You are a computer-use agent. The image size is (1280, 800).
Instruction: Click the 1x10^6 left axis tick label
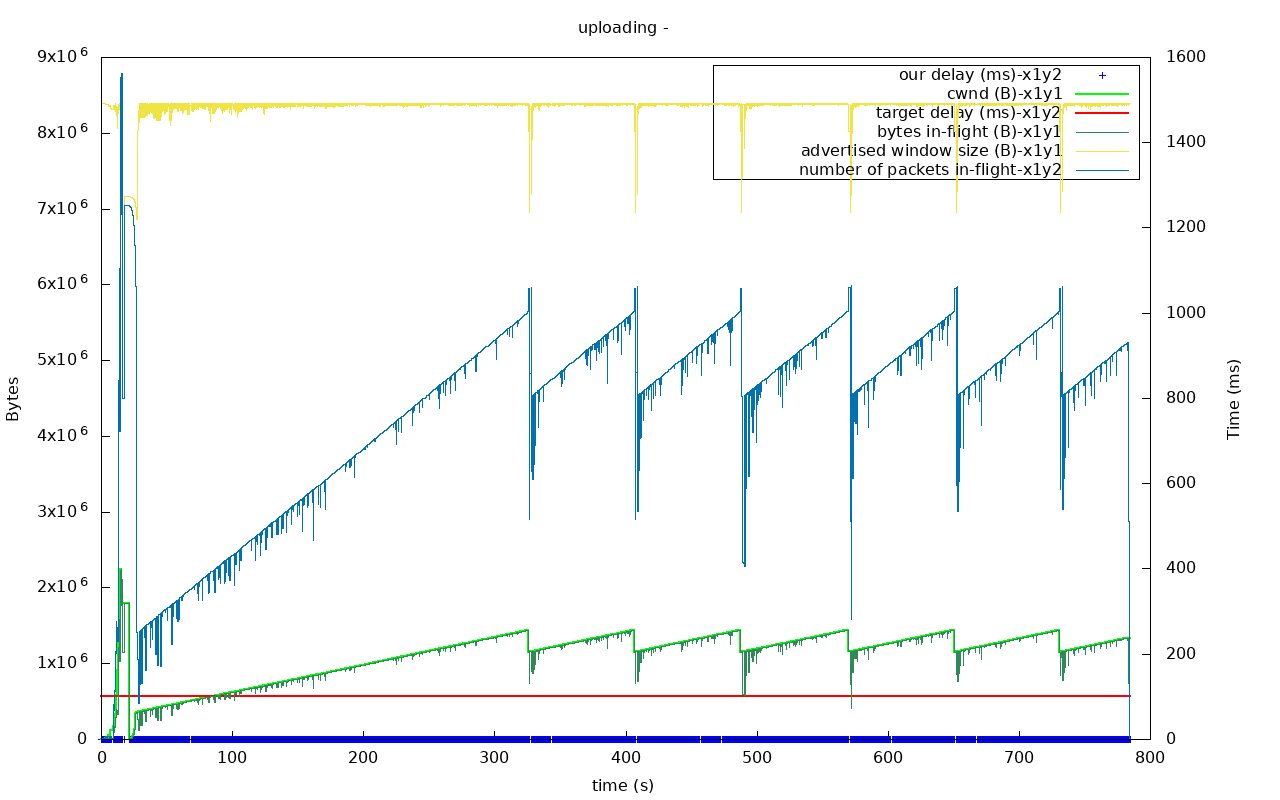pyautogui.click(x=62, y=662)
